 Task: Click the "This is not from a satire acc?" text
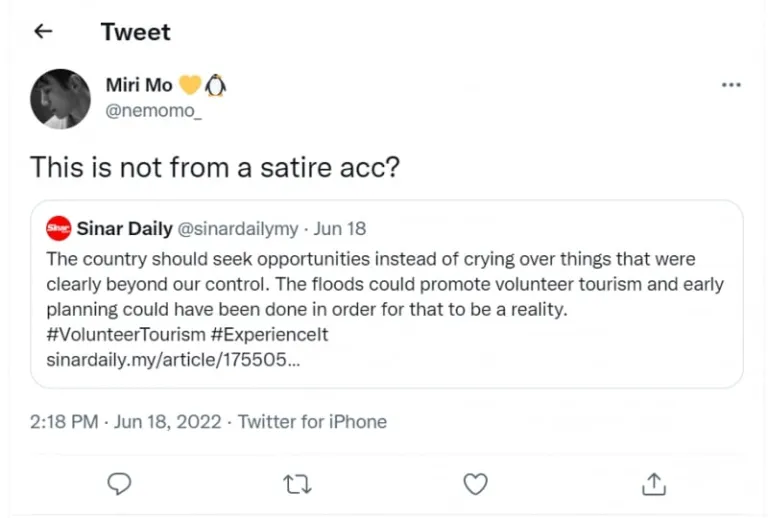click(215, 166)
